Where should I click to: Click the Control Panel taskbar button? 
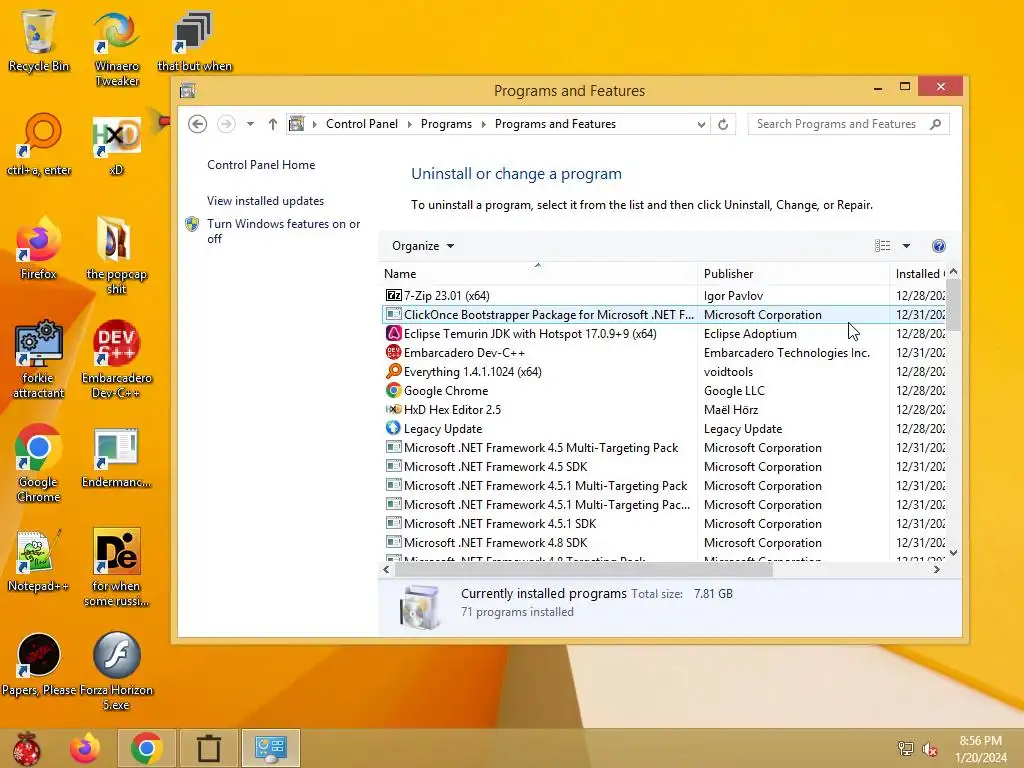(x=270, y=748)
